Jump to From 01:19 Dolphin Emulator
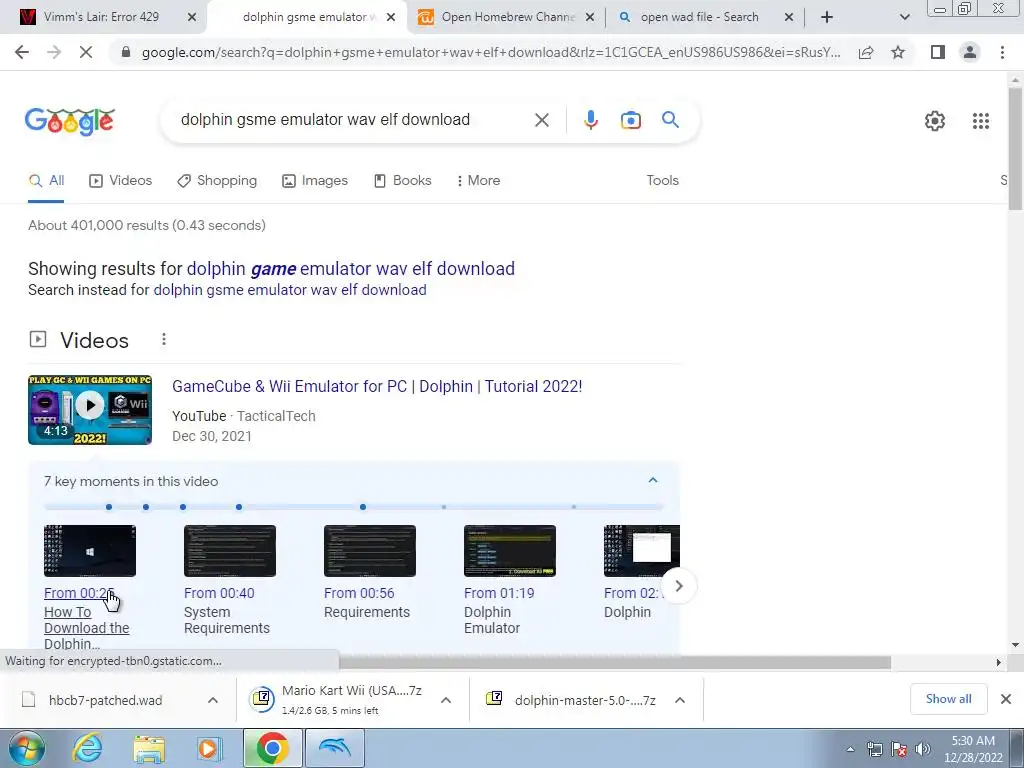The width and height of the screenshot is (1024, 768). 499,594
